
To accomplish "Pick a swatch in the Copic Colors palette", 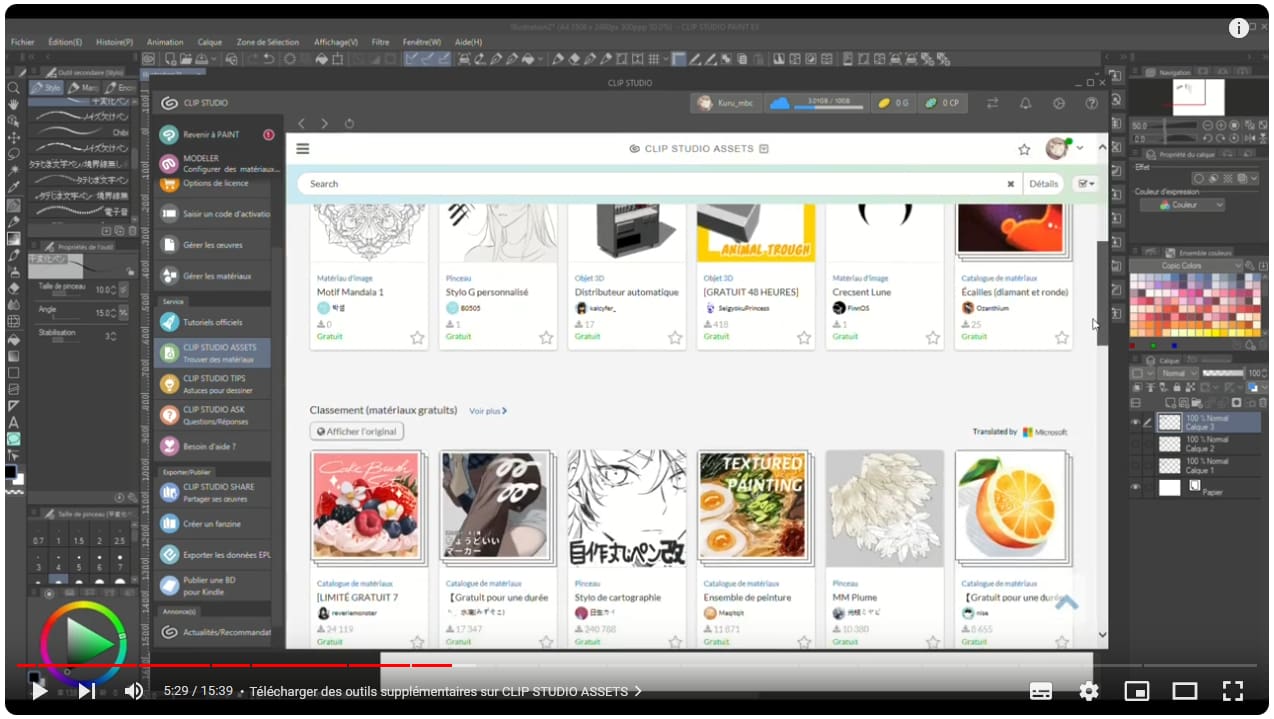I will [x=1193, y=306].
